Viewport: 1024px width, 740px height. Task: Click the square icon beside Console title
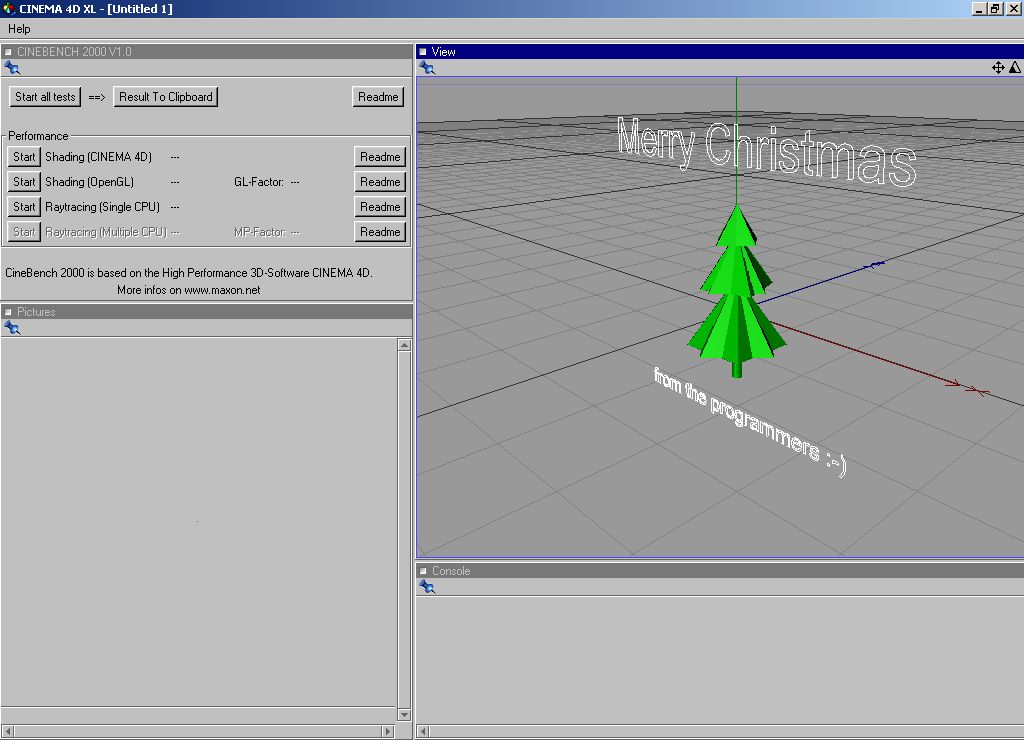423,571
